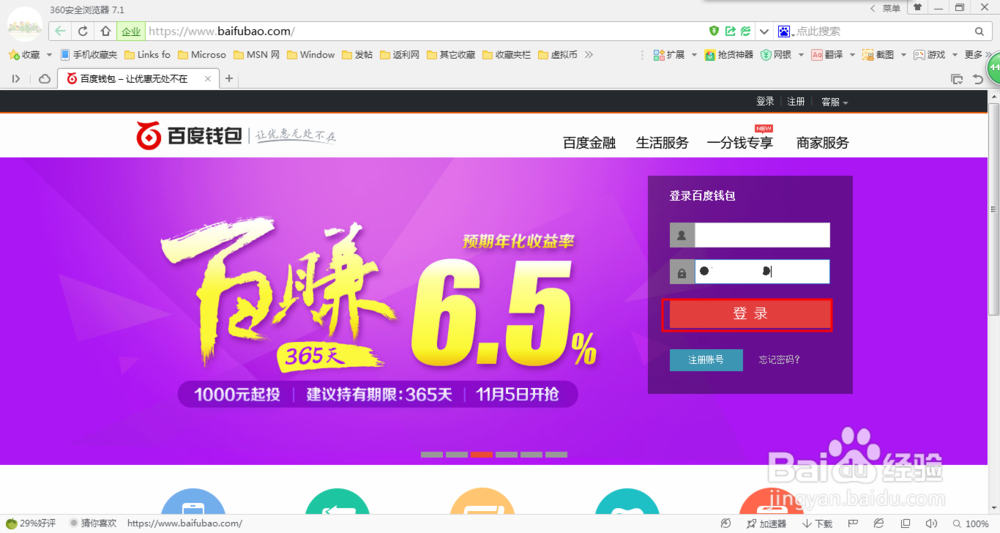Open the 发帖 bookmark folder
The width and height of the screenshot is (1000, 533).
(357, 55)
